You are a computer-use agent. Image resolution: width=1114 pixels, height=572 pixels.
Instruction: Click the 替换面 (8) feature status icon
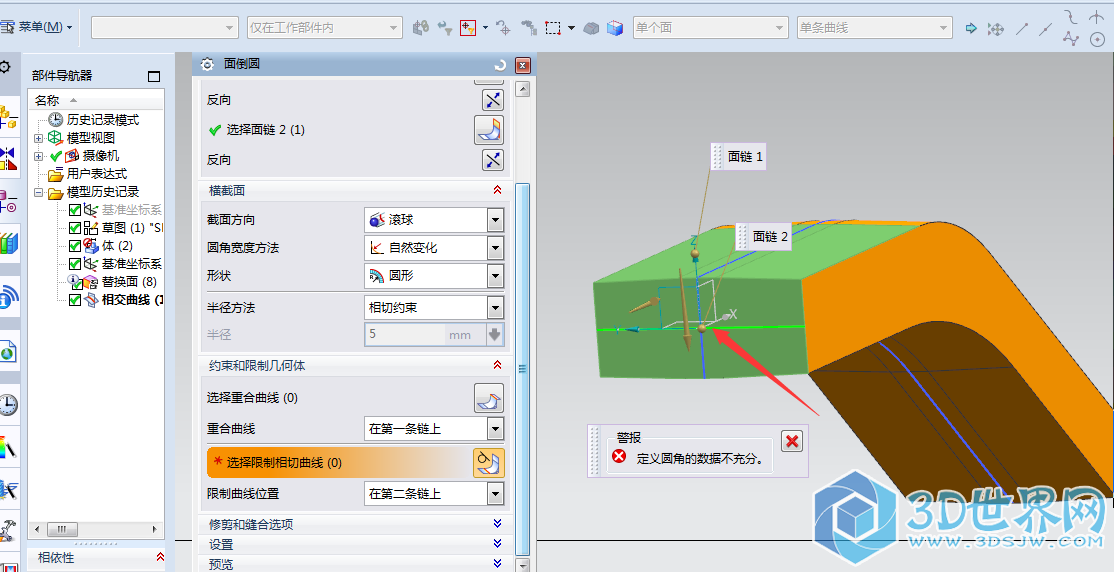click(x=75, y=281)
